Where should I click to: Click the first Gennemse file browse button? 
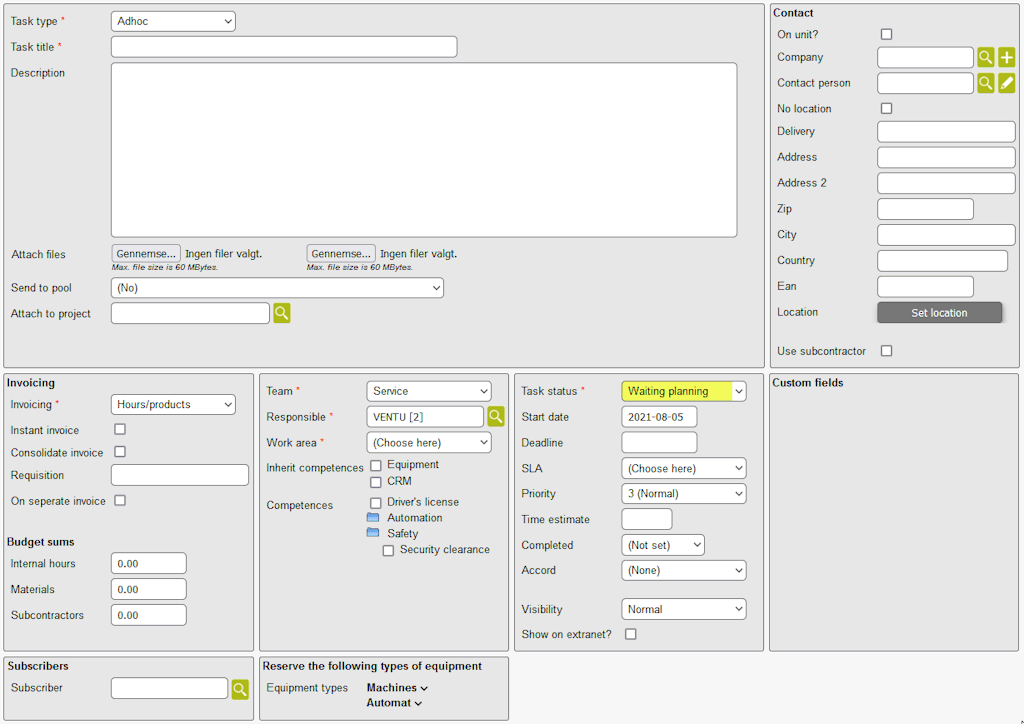click(146, 254)
